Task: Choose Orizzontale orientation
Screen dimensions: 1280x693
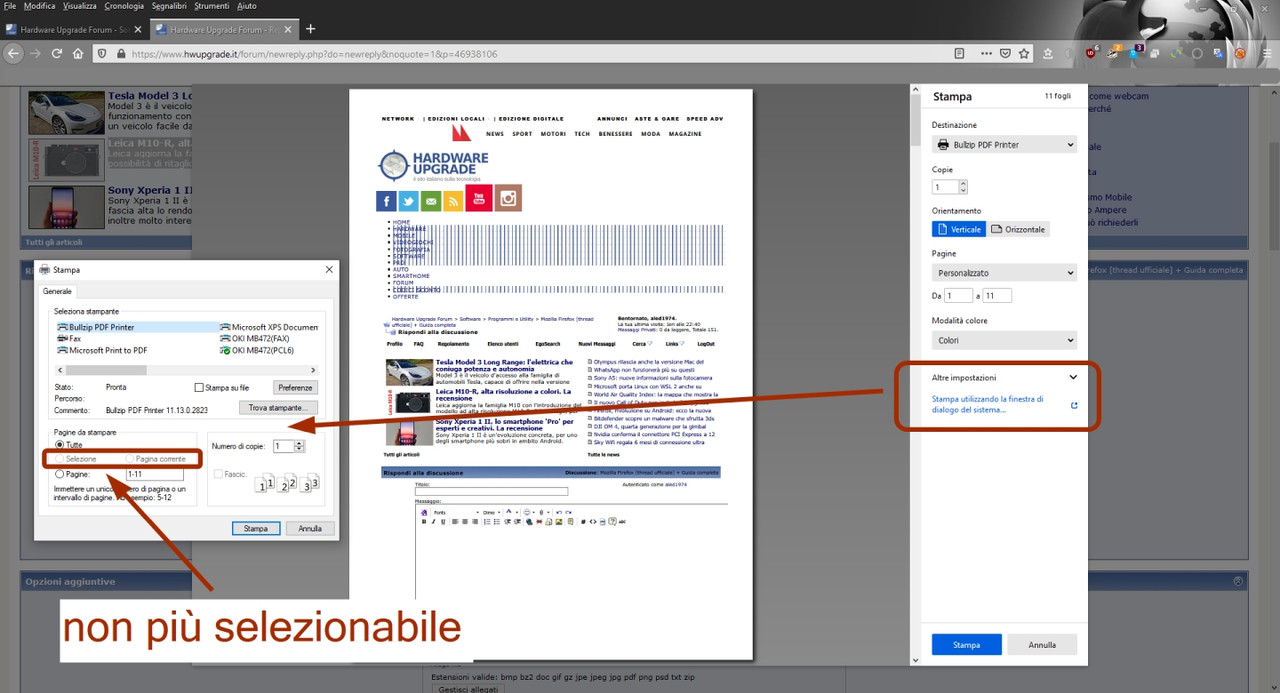Action: 1018,229
